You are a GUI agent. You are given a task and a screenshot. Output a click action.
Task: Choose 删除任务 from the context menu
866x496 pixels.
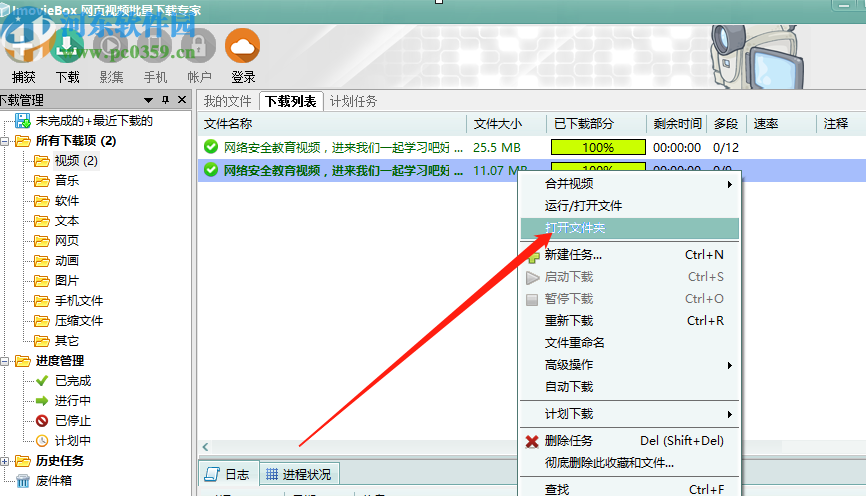pos(630,441)
